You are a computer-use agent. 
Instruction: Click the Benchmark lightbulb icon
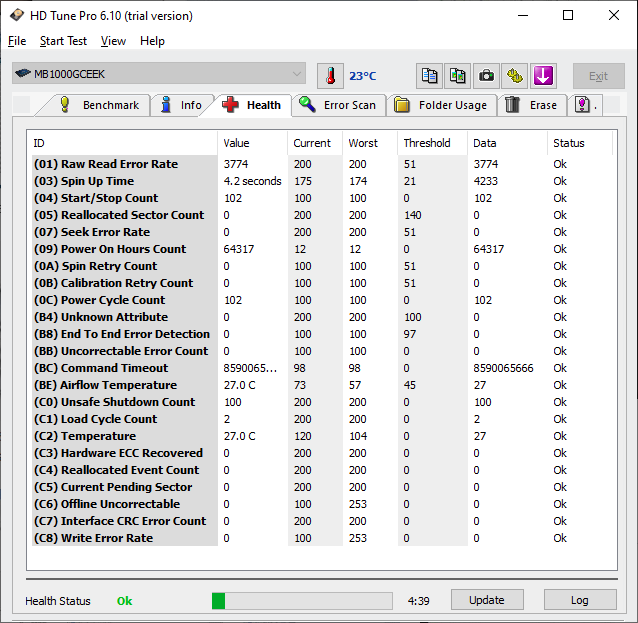(65, 105)
